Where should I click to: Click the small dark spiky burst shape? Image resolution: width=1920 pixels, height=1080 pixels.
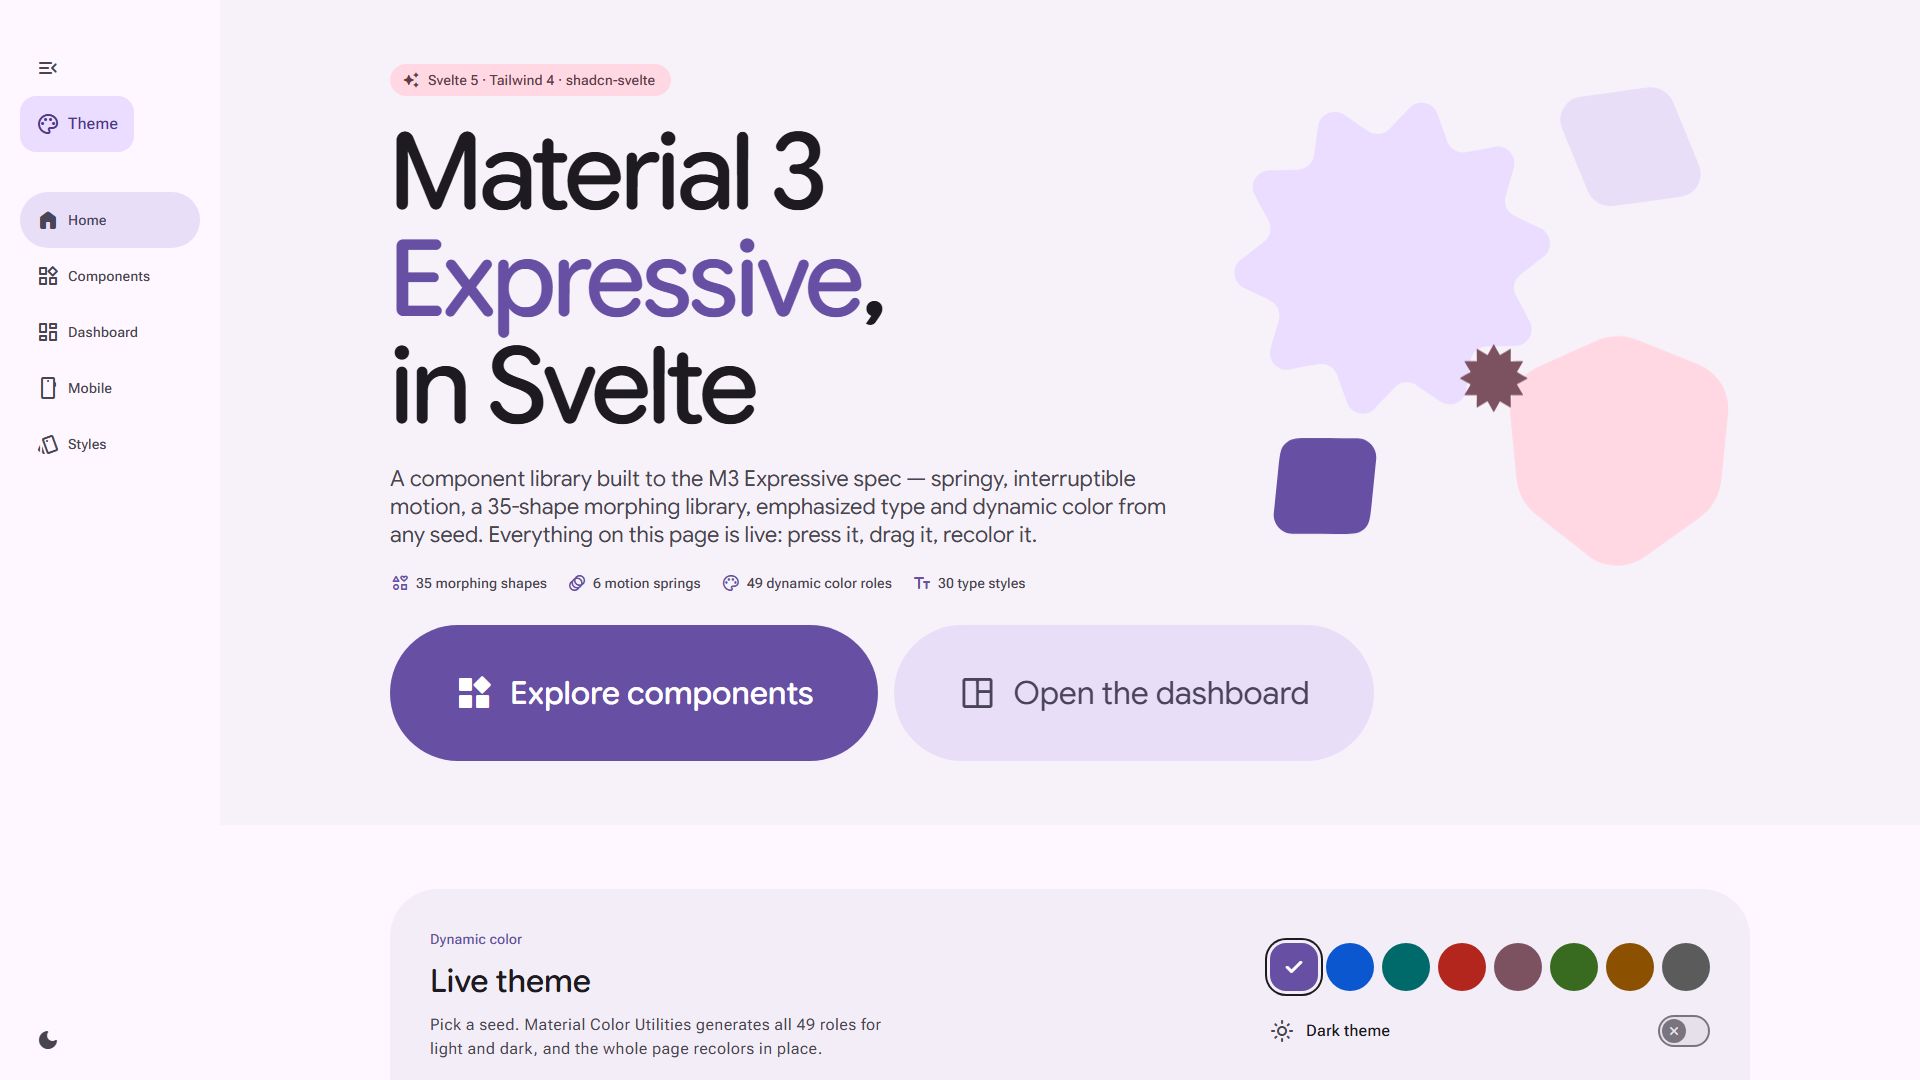1493,378
